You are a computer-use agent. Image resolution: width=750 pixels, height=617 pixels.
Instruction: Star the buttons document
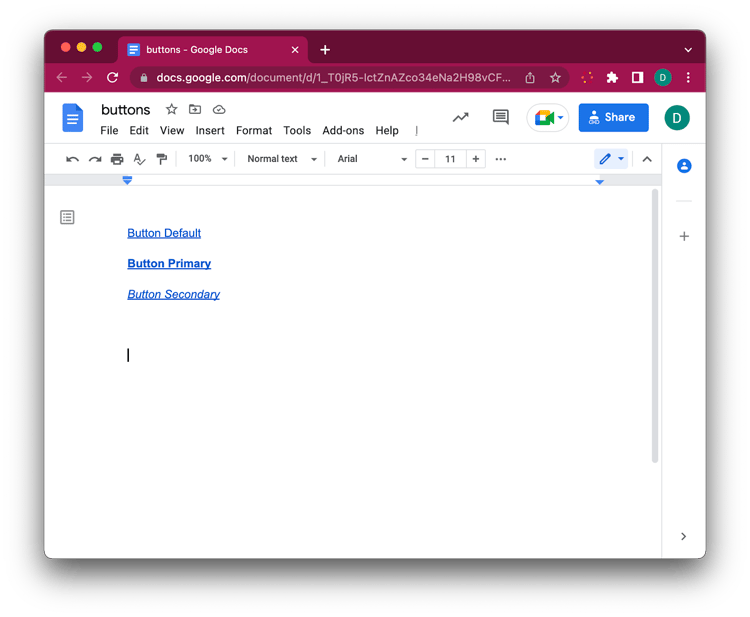click(x=171, y=110)
